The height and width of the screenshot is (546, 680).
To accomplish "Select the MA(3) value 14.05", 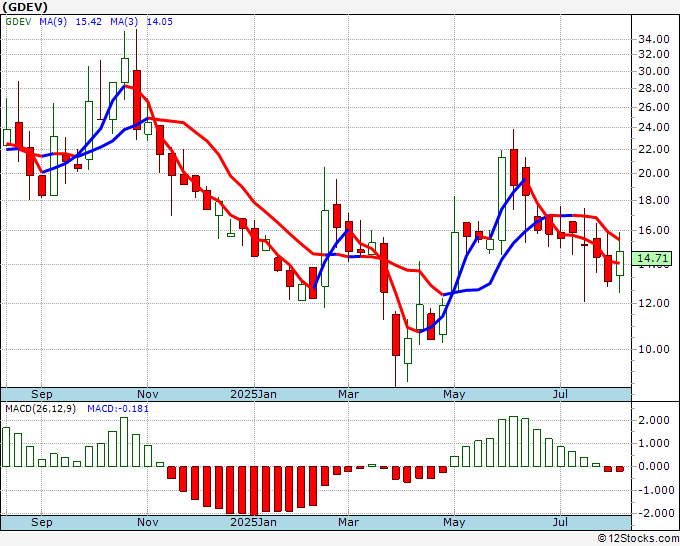I will pos(160,22).
